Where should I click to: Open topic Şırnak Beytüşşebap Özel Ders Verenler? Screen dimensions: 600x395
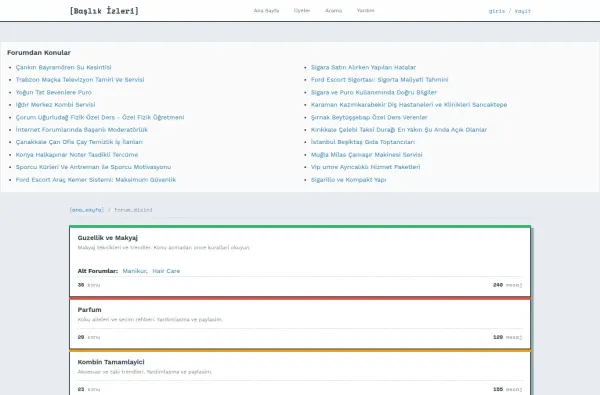click(x=369, y=117)
